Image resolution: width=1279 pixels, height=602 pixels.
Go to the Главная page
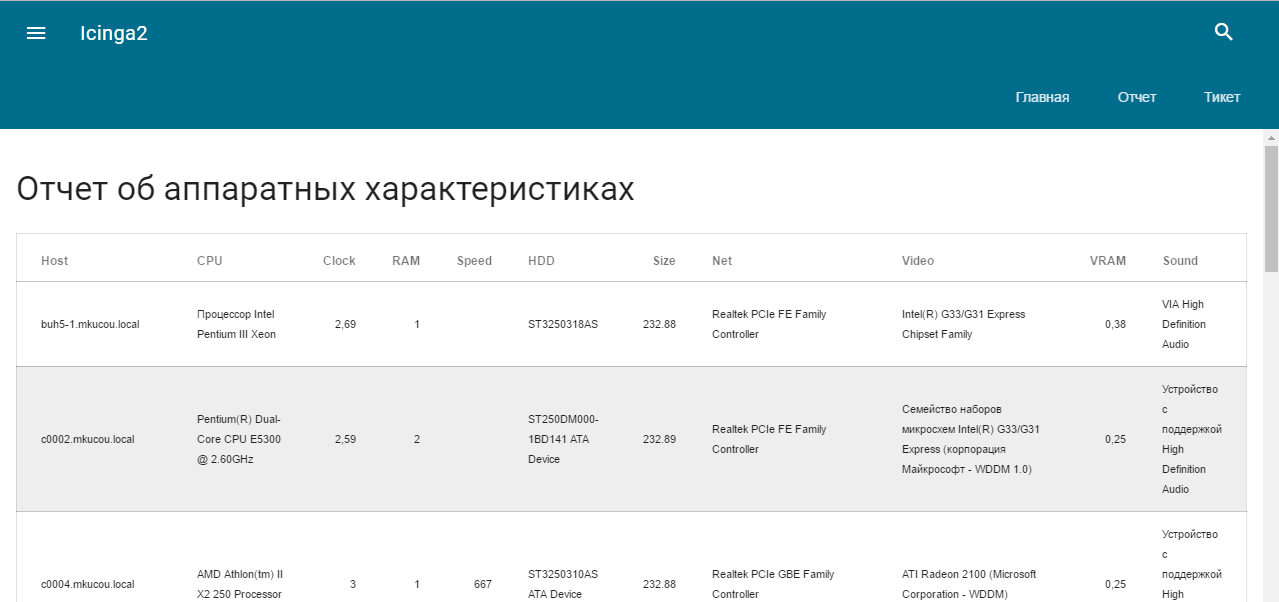click(1042, 97)
